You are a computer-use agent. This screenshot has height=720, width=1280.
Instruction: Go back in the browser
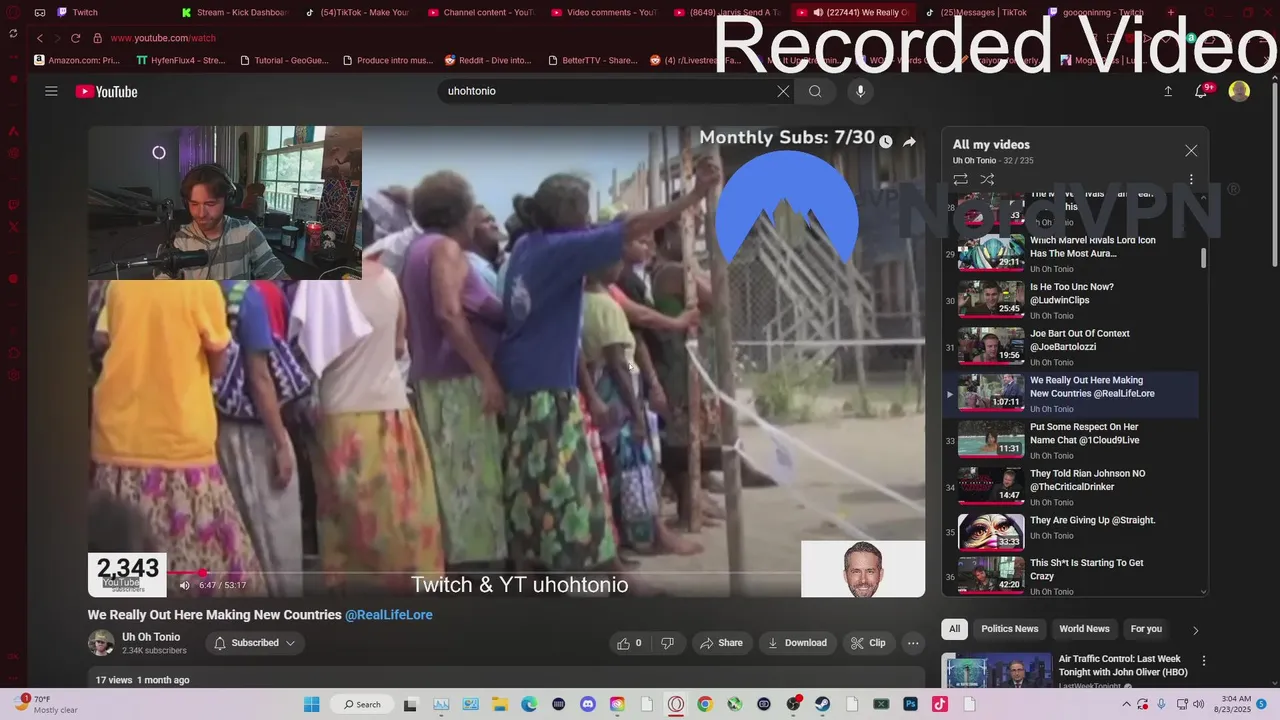(x=40, y=38)
